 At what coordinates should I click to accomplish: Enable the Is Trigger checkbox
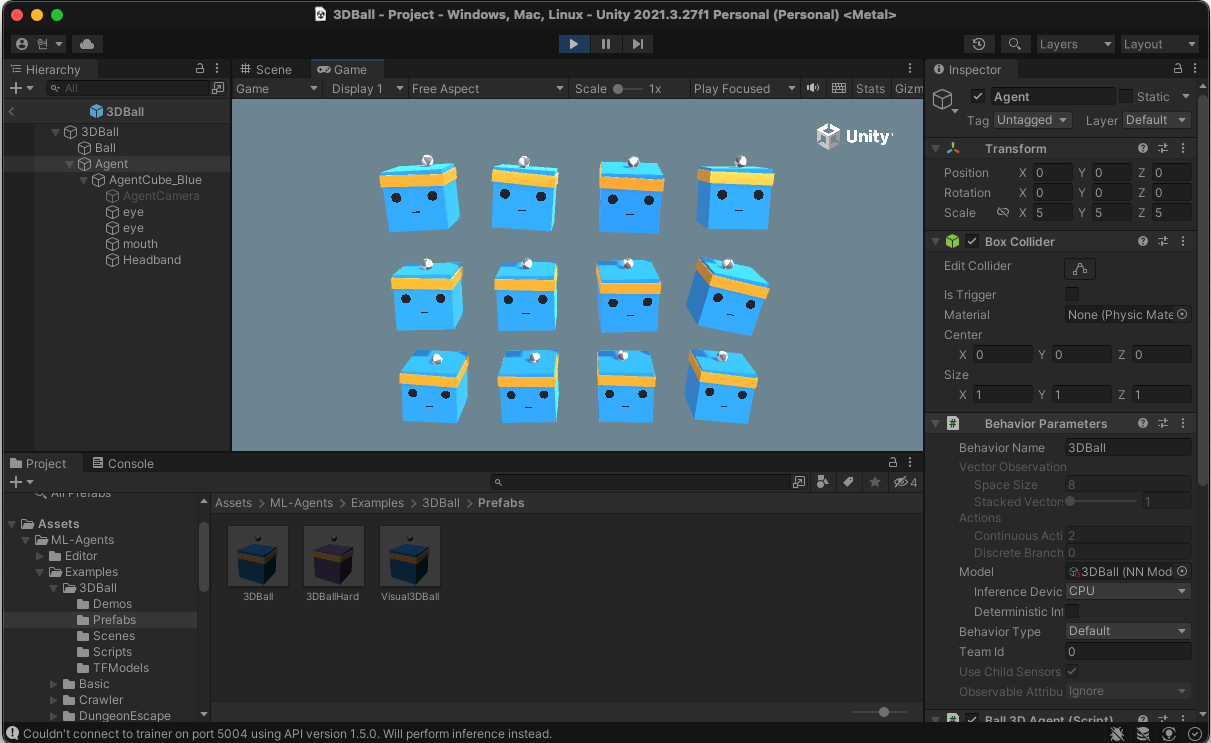[1072, 294]
